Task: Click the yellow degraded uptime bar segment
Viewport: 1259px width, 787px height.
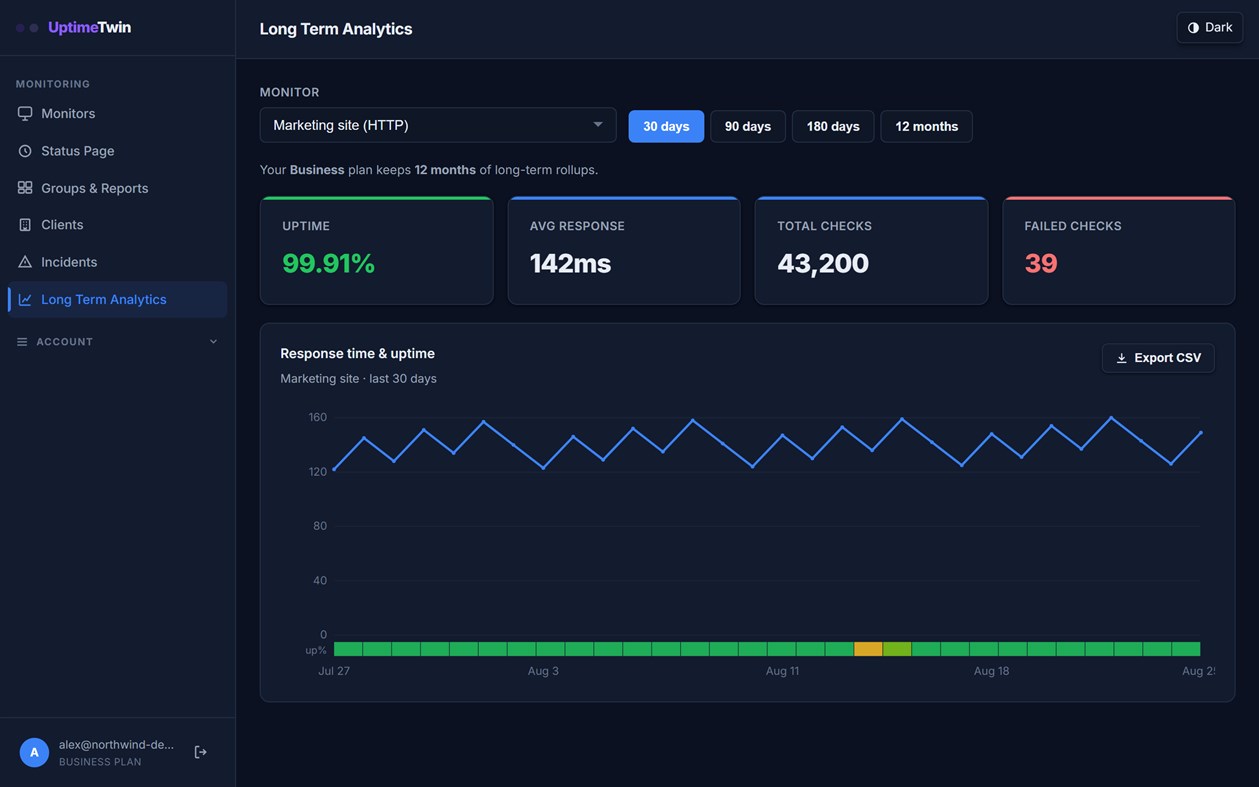Action: point(868,649)
